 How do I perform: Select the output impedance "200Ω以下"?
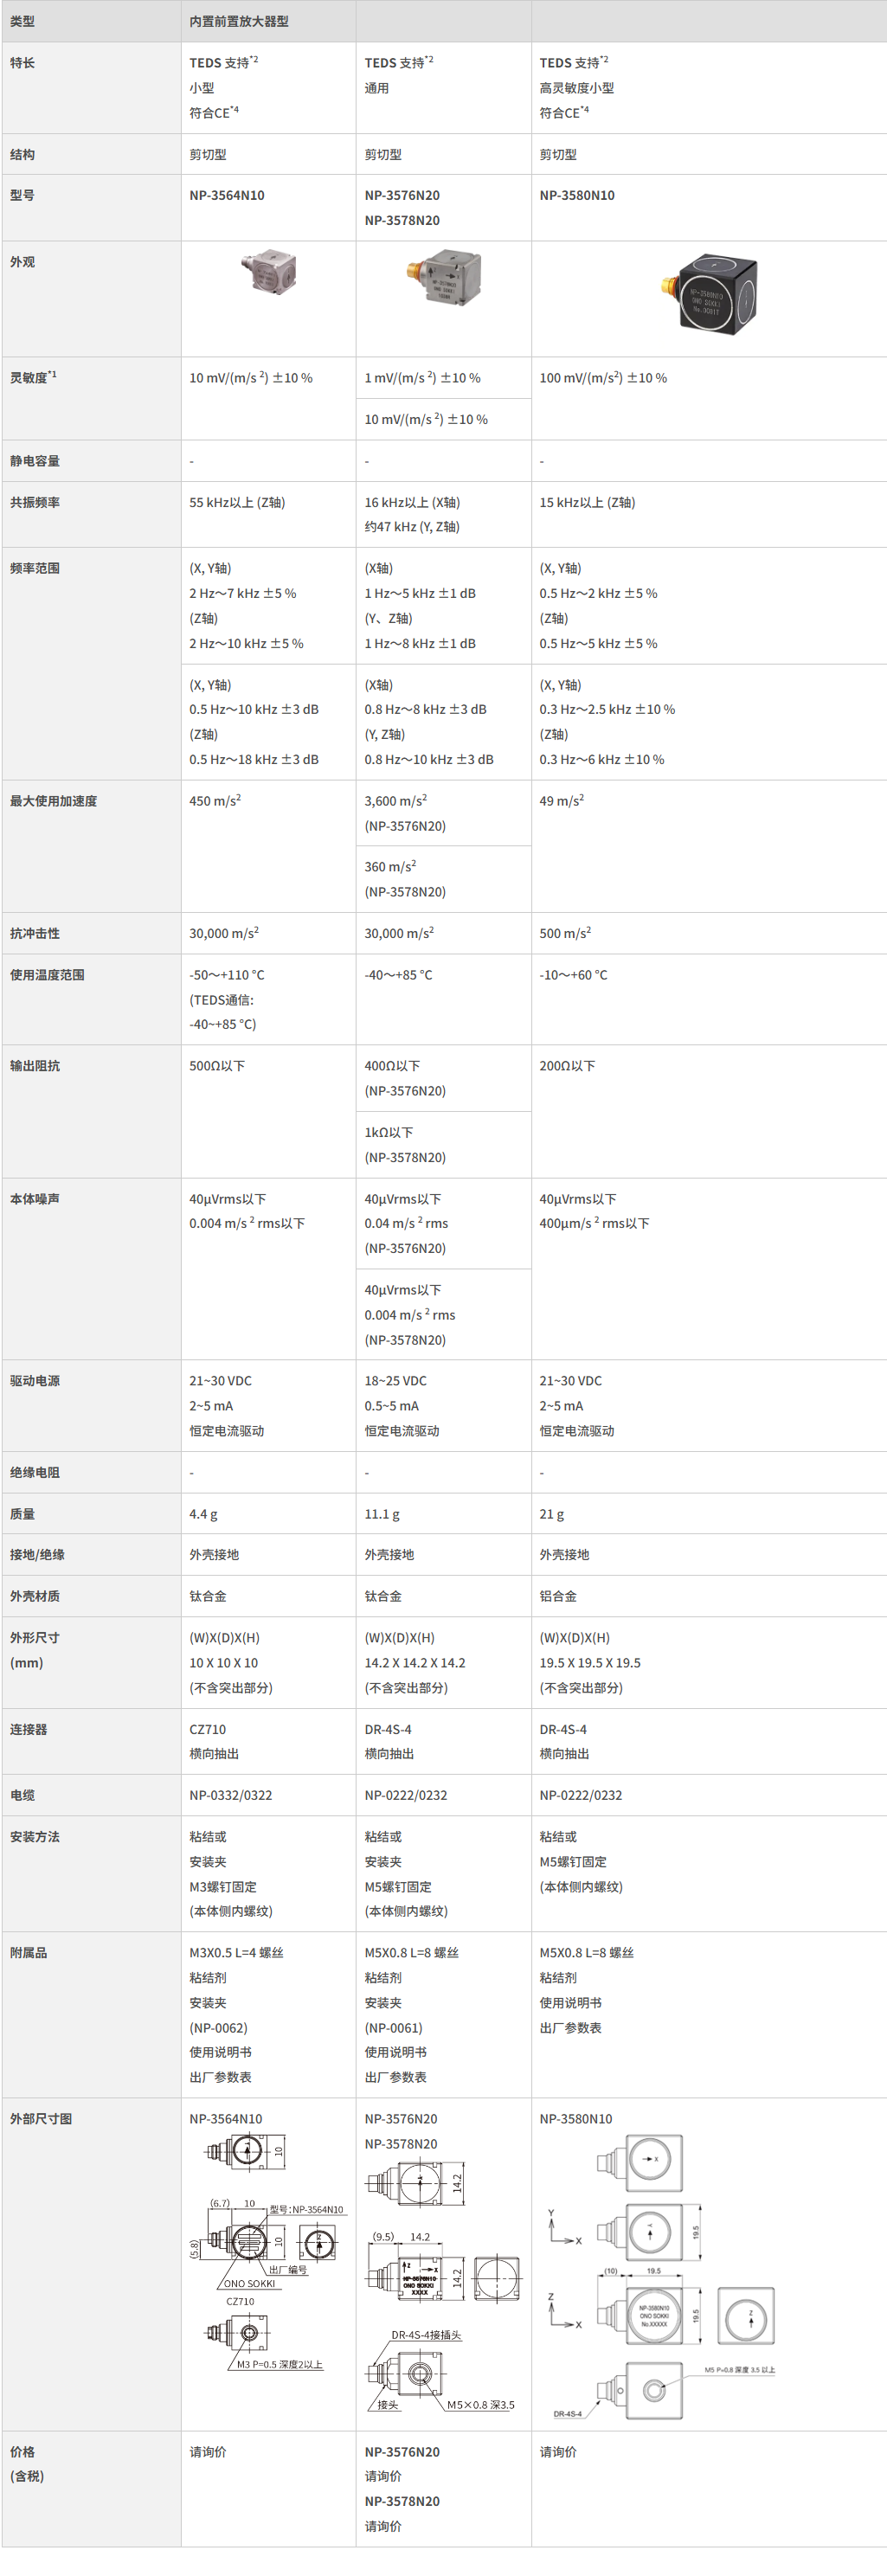[x=567, y=1066]
